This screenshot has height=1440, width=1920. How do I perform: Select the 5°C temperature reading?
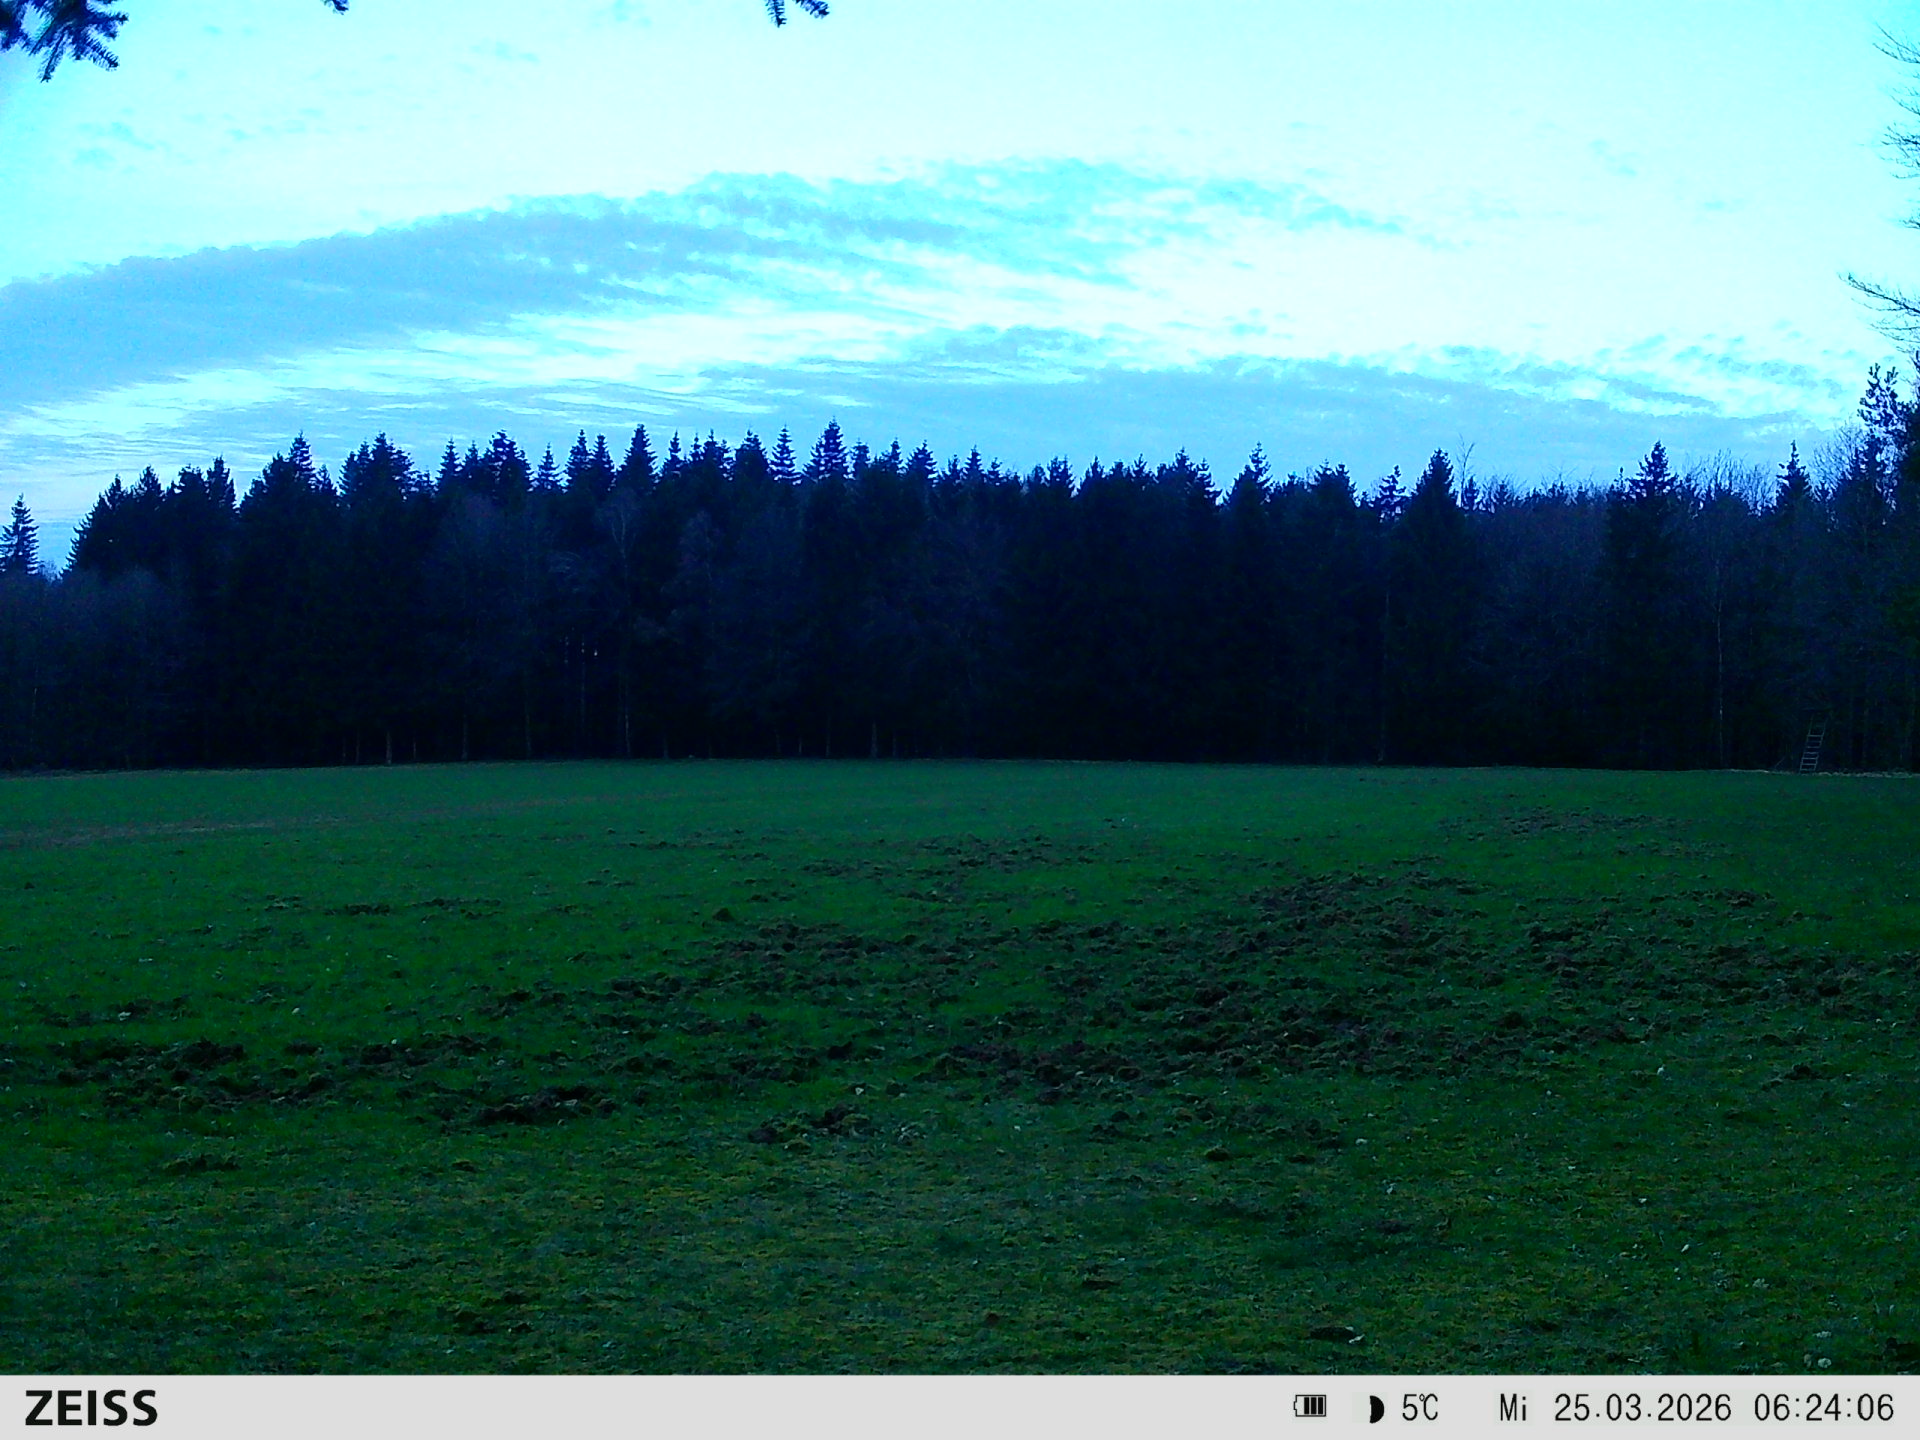tap(1419, 1408)
